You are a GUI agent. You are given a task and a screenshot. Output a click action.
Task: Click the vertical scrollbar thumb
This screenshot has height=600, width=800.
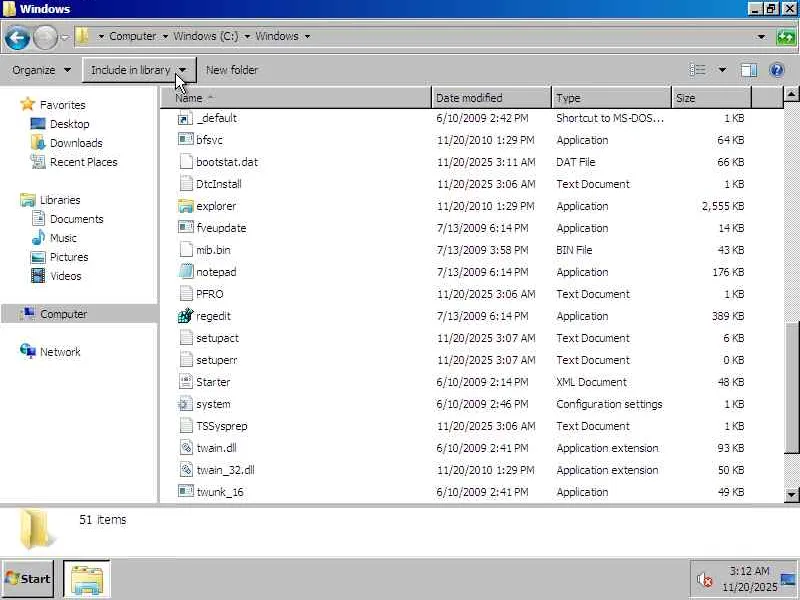pyautogui.click(x=791, y=387)
